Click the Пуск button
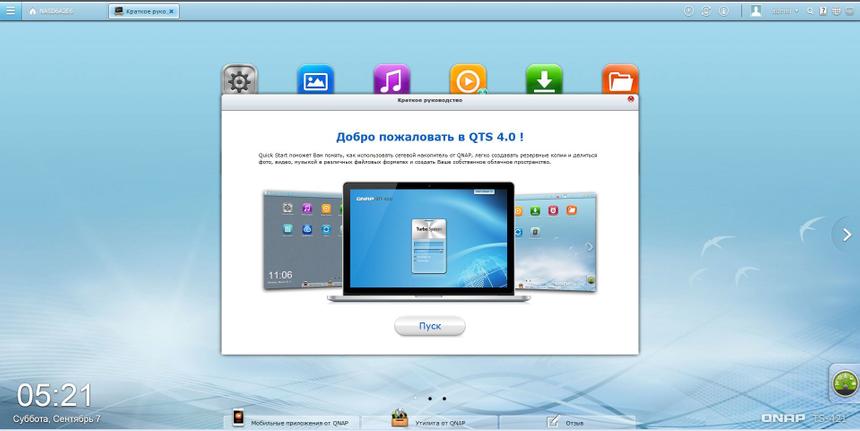Screen dimensions: 860x431 429,326
